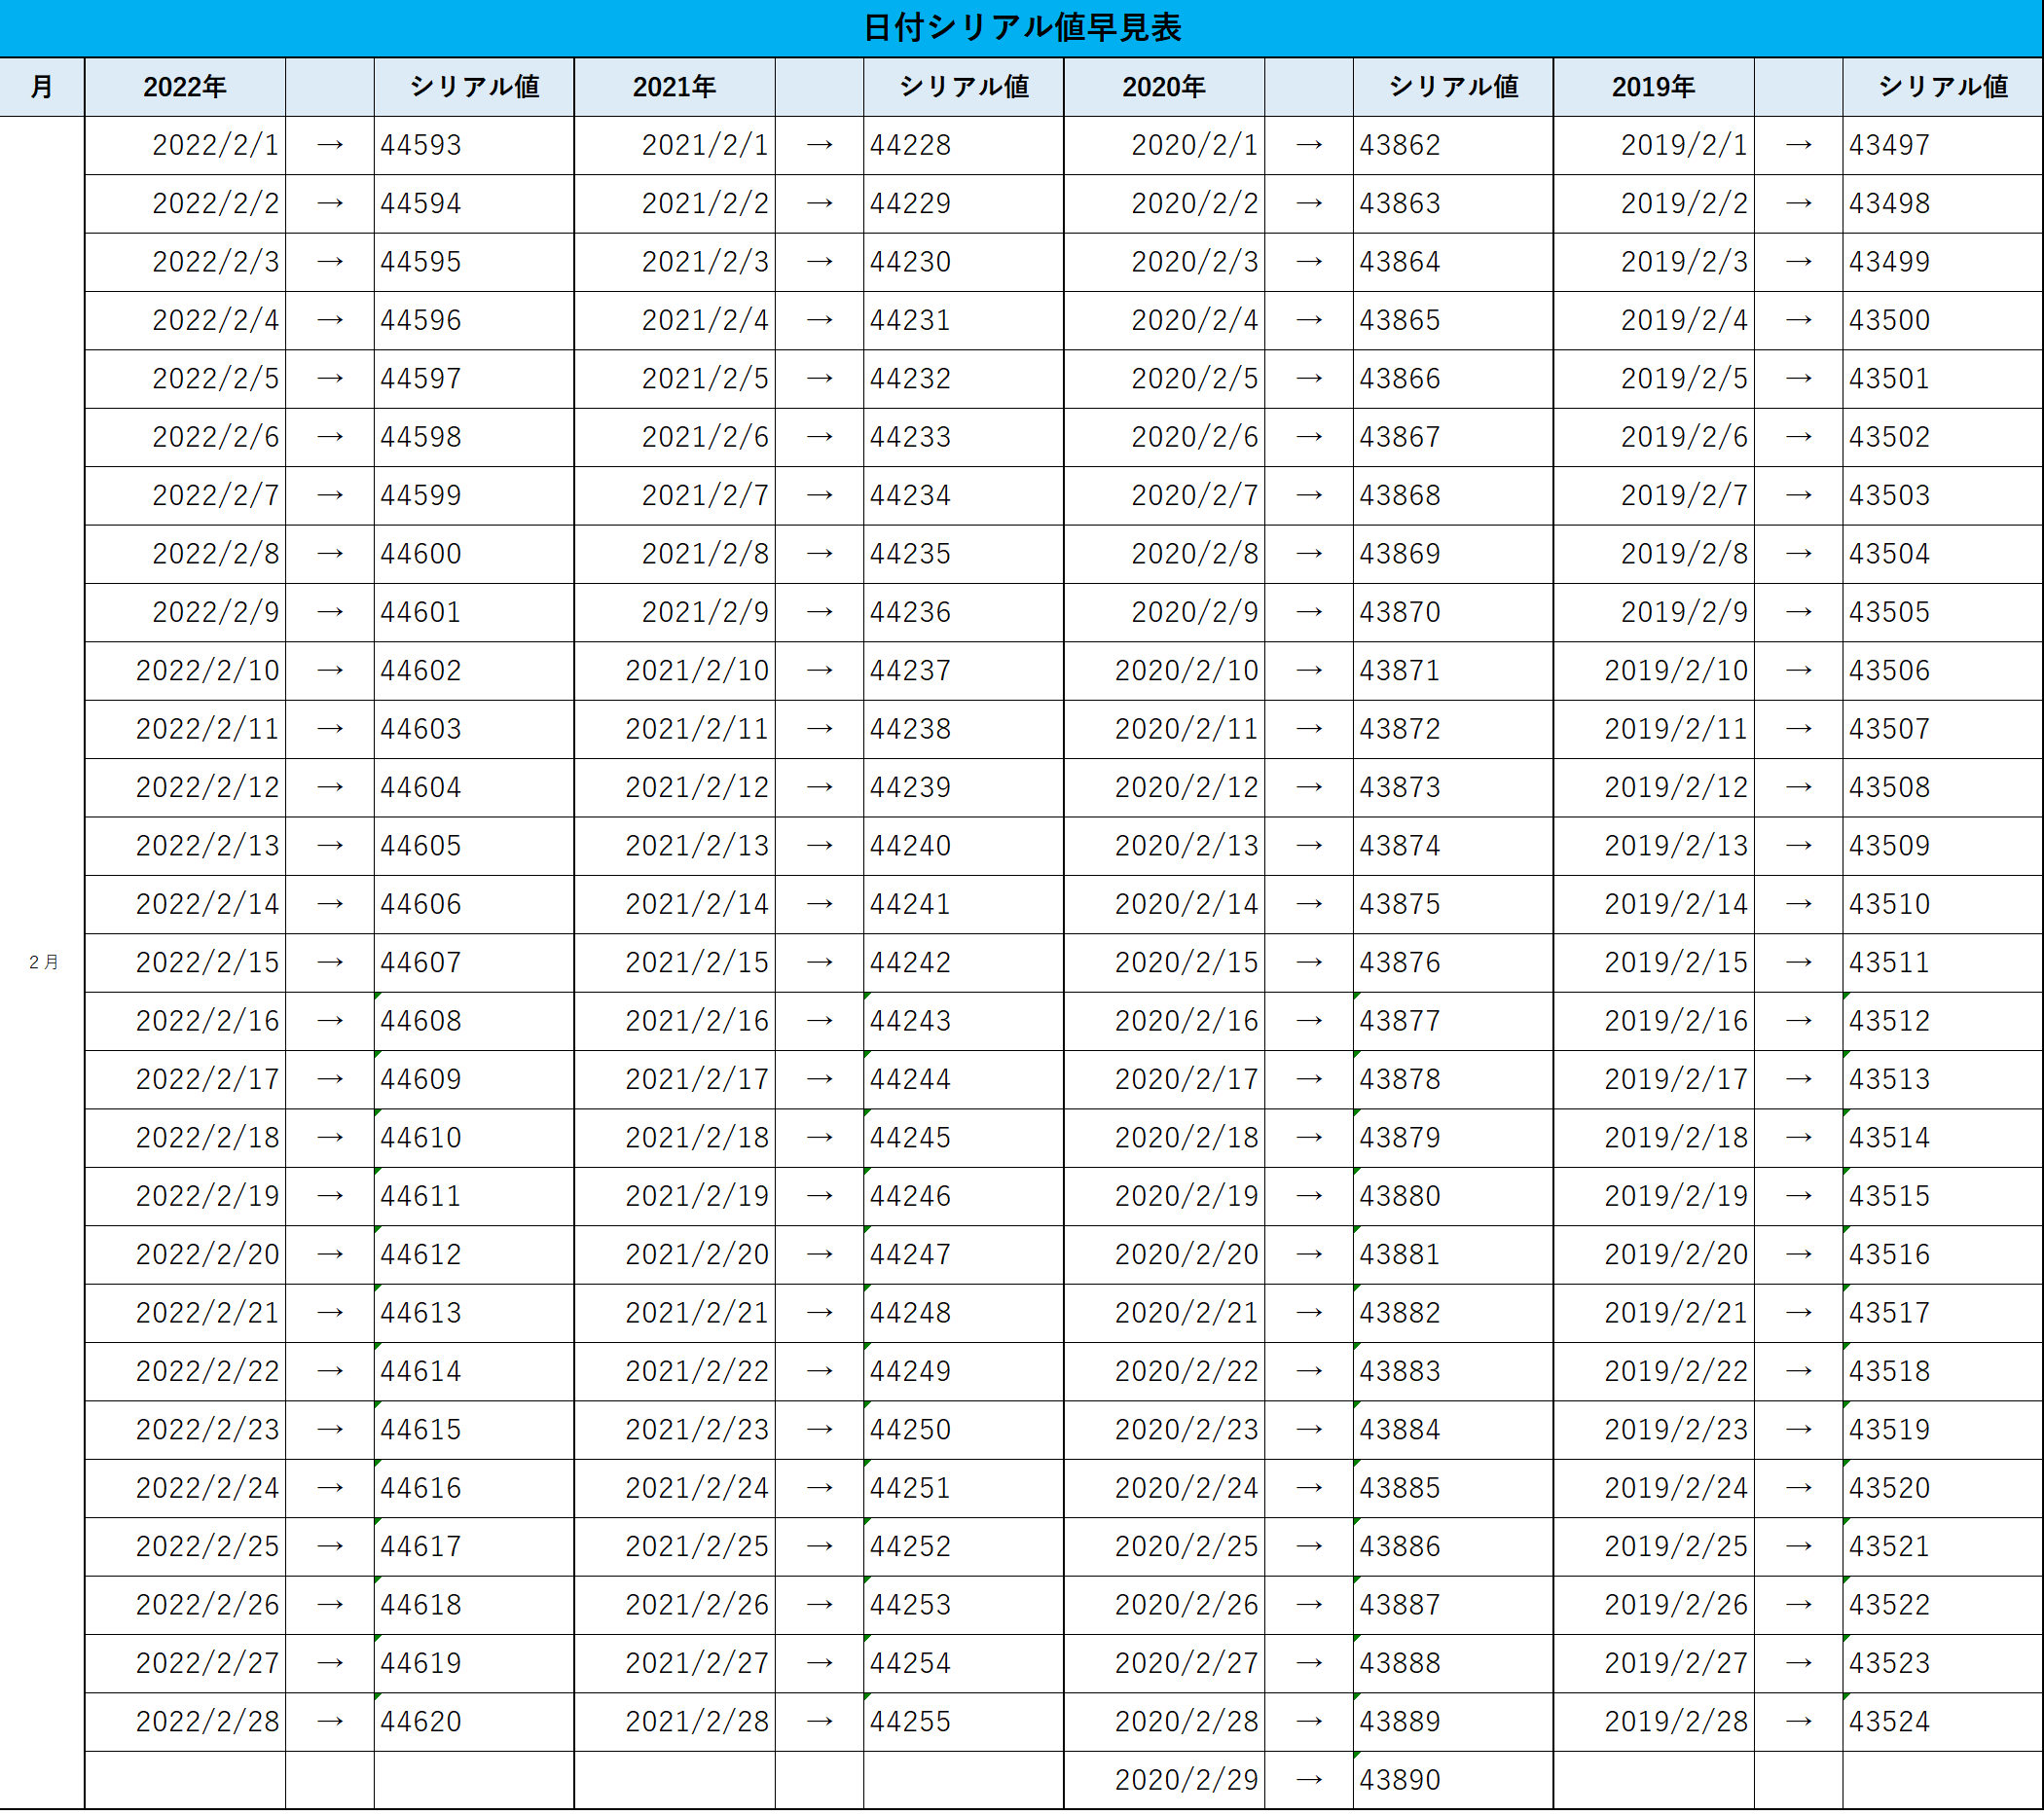Click the arrow beside 2021/2/17
2044x1815 pixels.
click(x=819, y=1080)
